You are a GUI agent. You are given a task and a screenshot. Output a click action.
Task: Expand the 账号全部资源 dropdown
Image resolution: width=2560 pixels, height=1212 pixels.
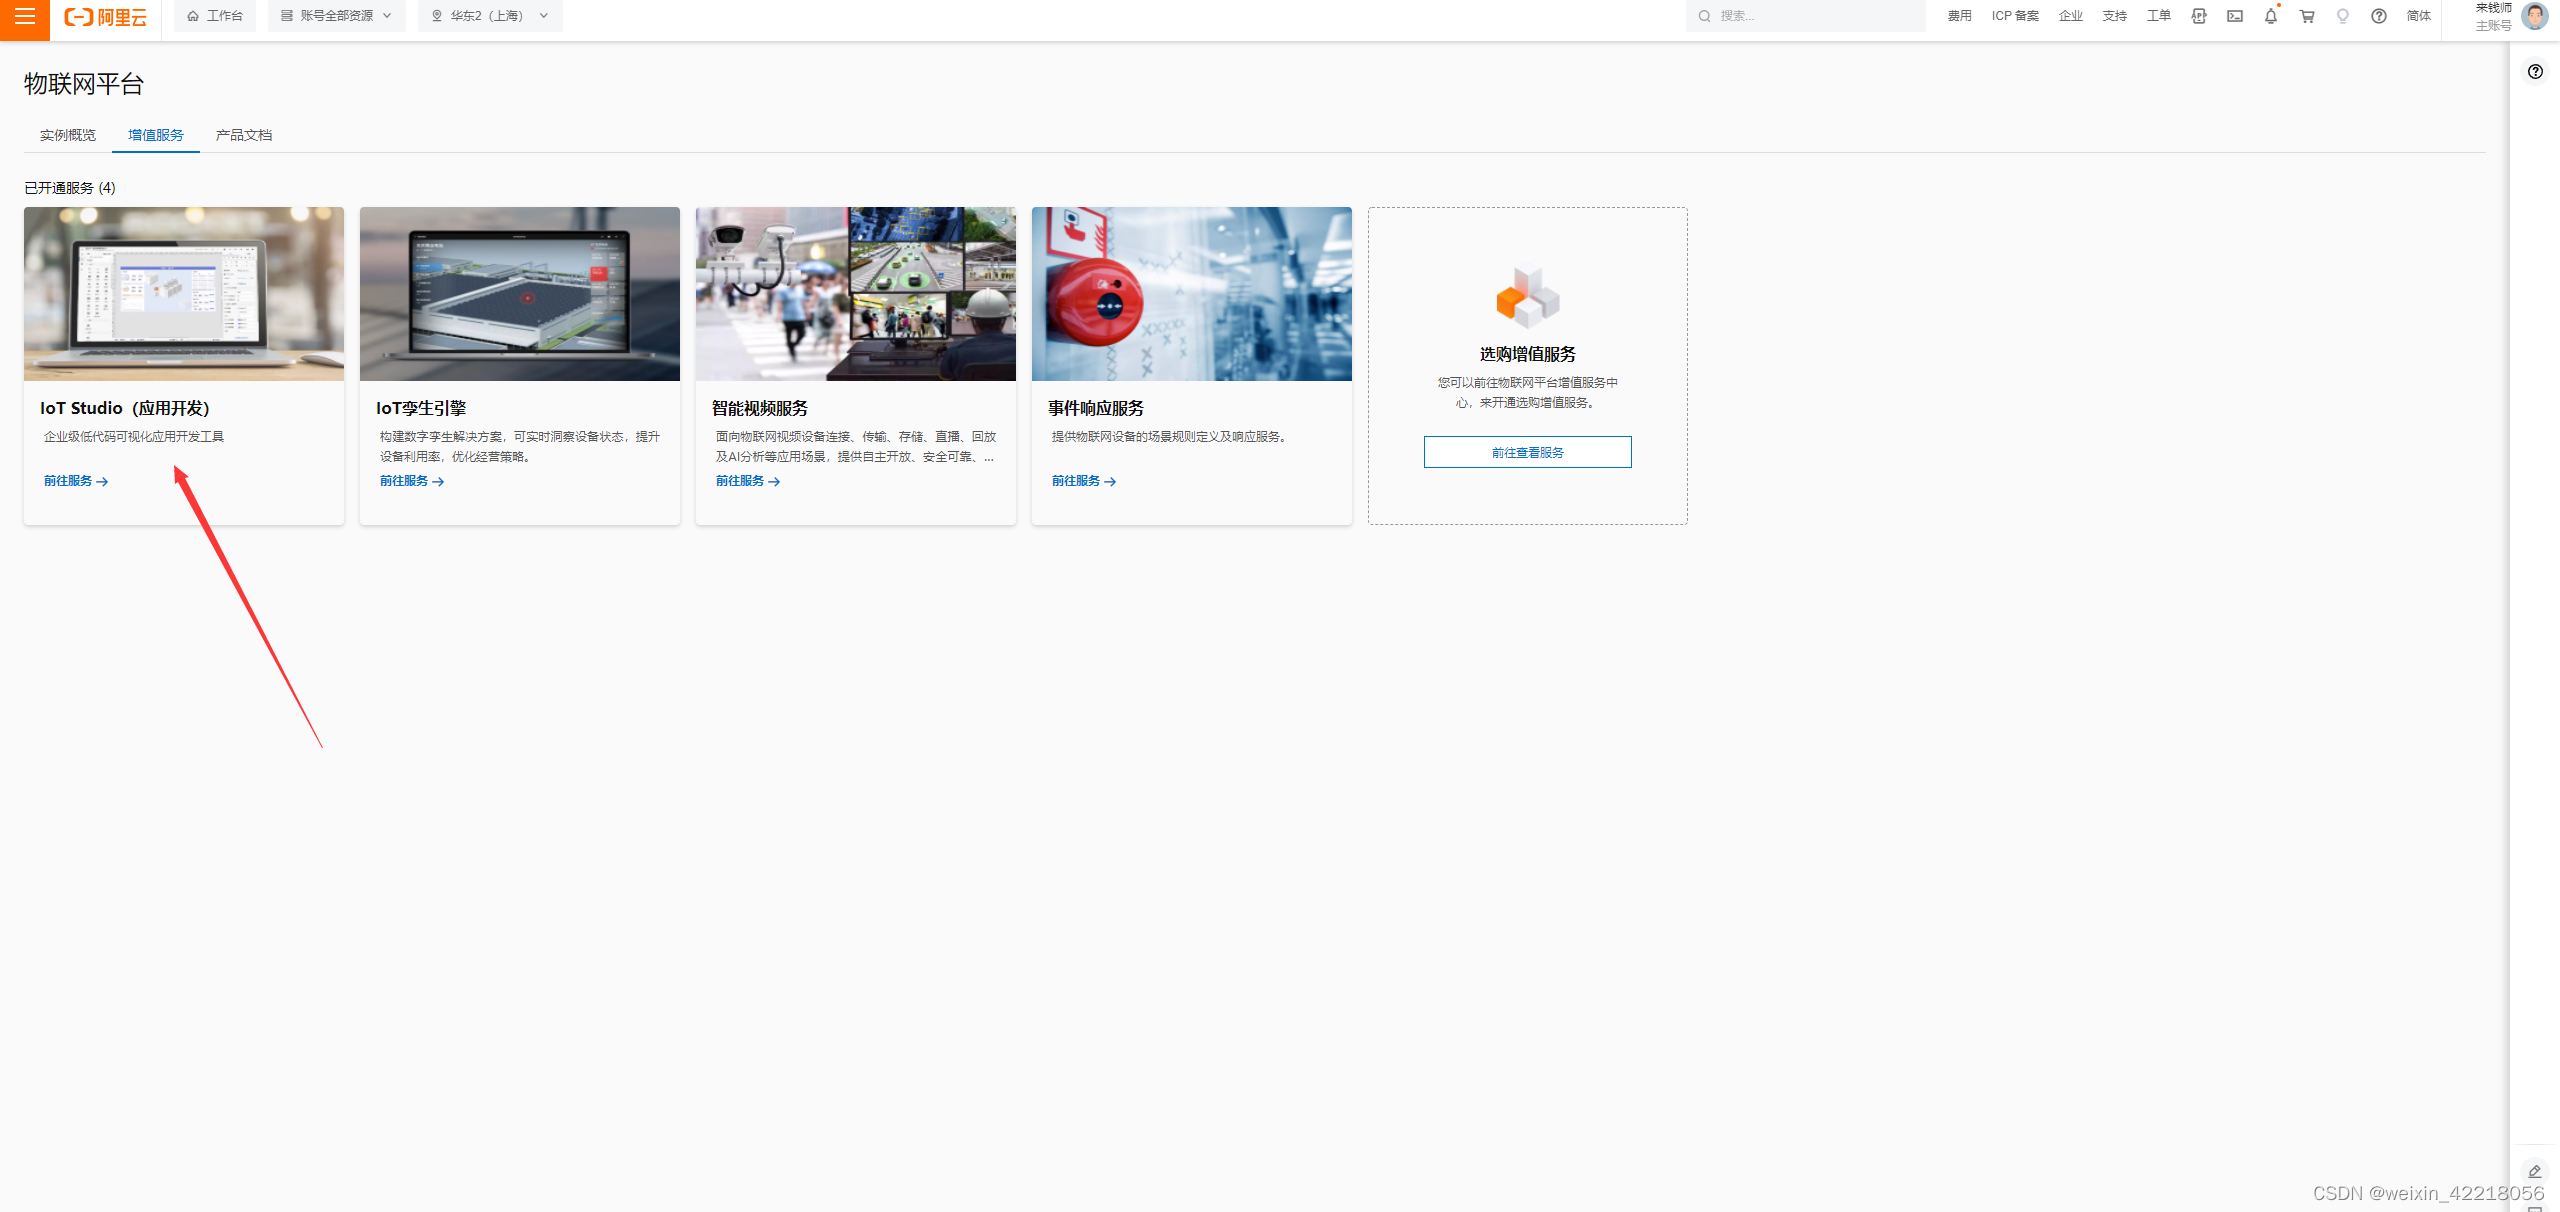point(336,16)
